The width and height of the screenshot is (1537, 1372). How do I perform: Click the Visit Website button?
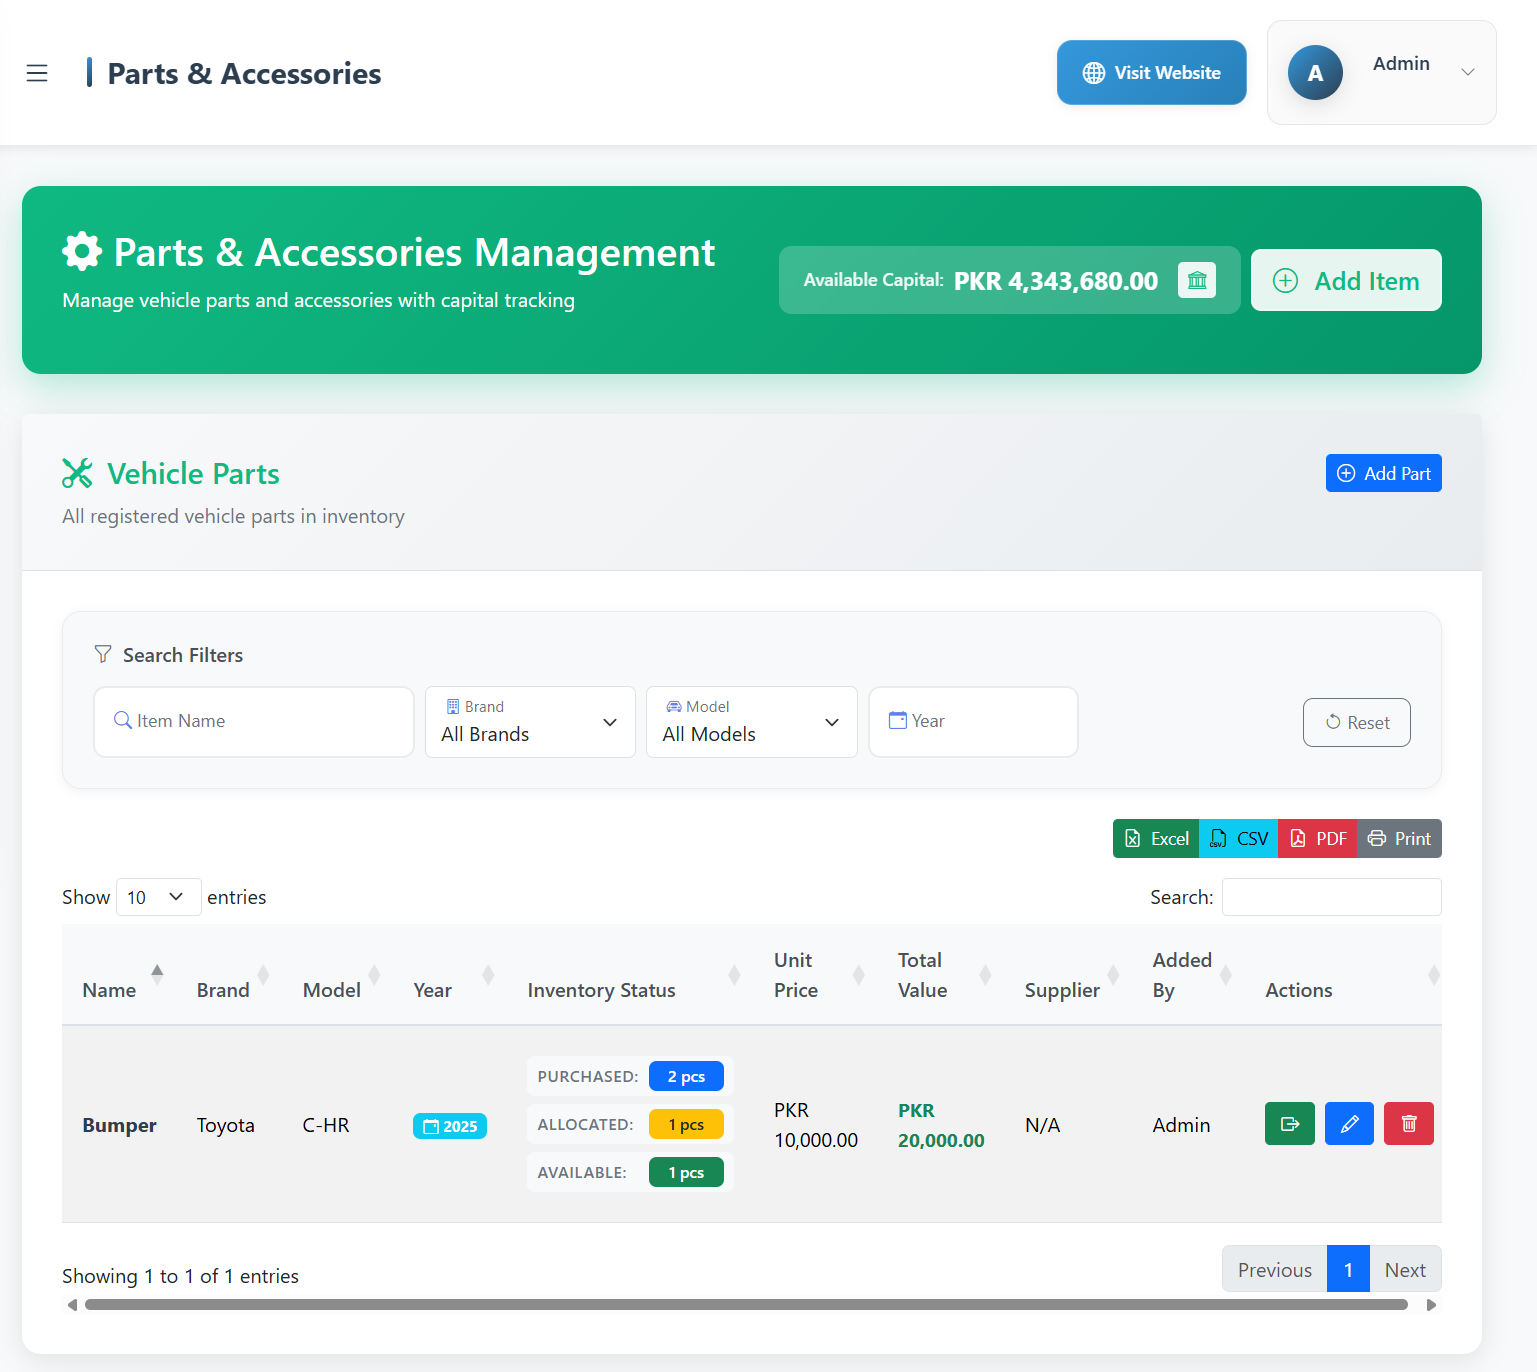tap(1151, 73)
